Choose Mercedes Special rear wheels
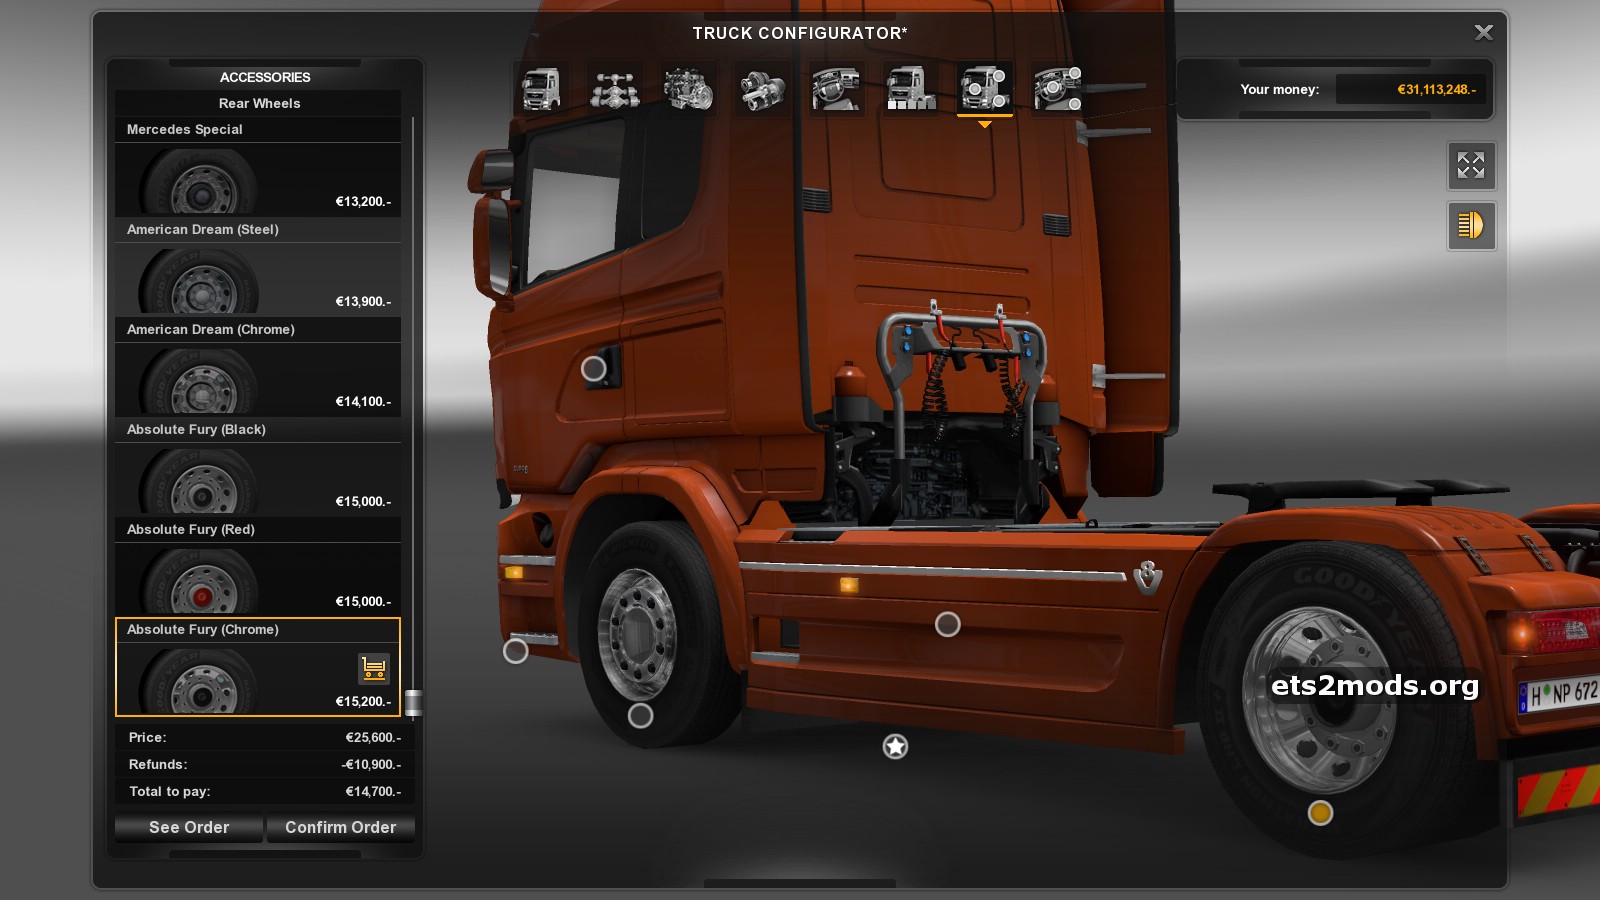 tap(258, 167)
